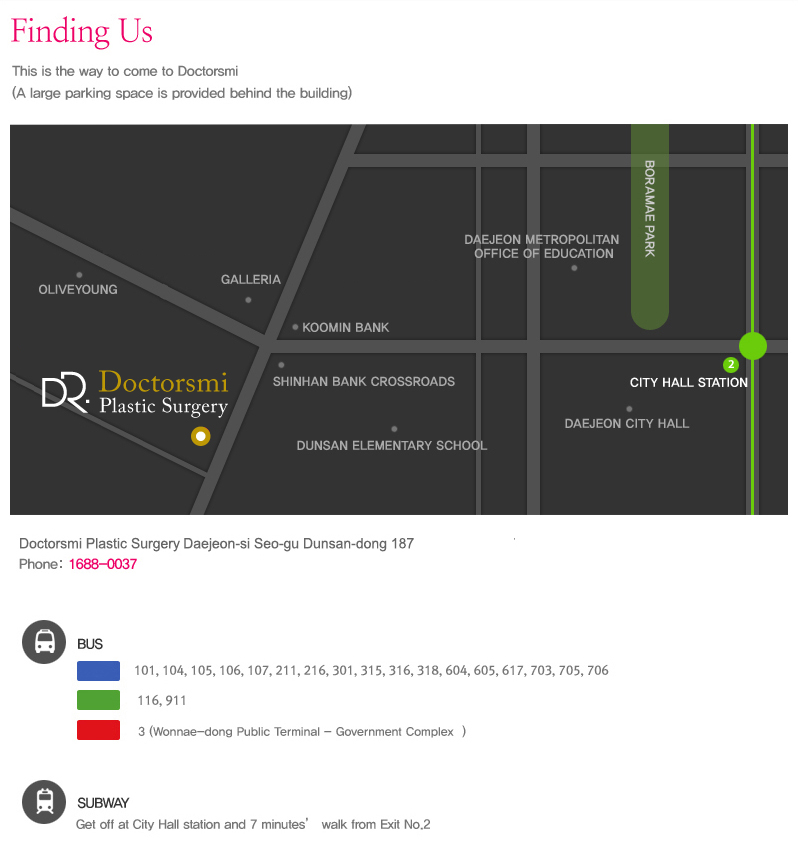Click the Shinhan Bank Crossroads label

tap(364, 381)
